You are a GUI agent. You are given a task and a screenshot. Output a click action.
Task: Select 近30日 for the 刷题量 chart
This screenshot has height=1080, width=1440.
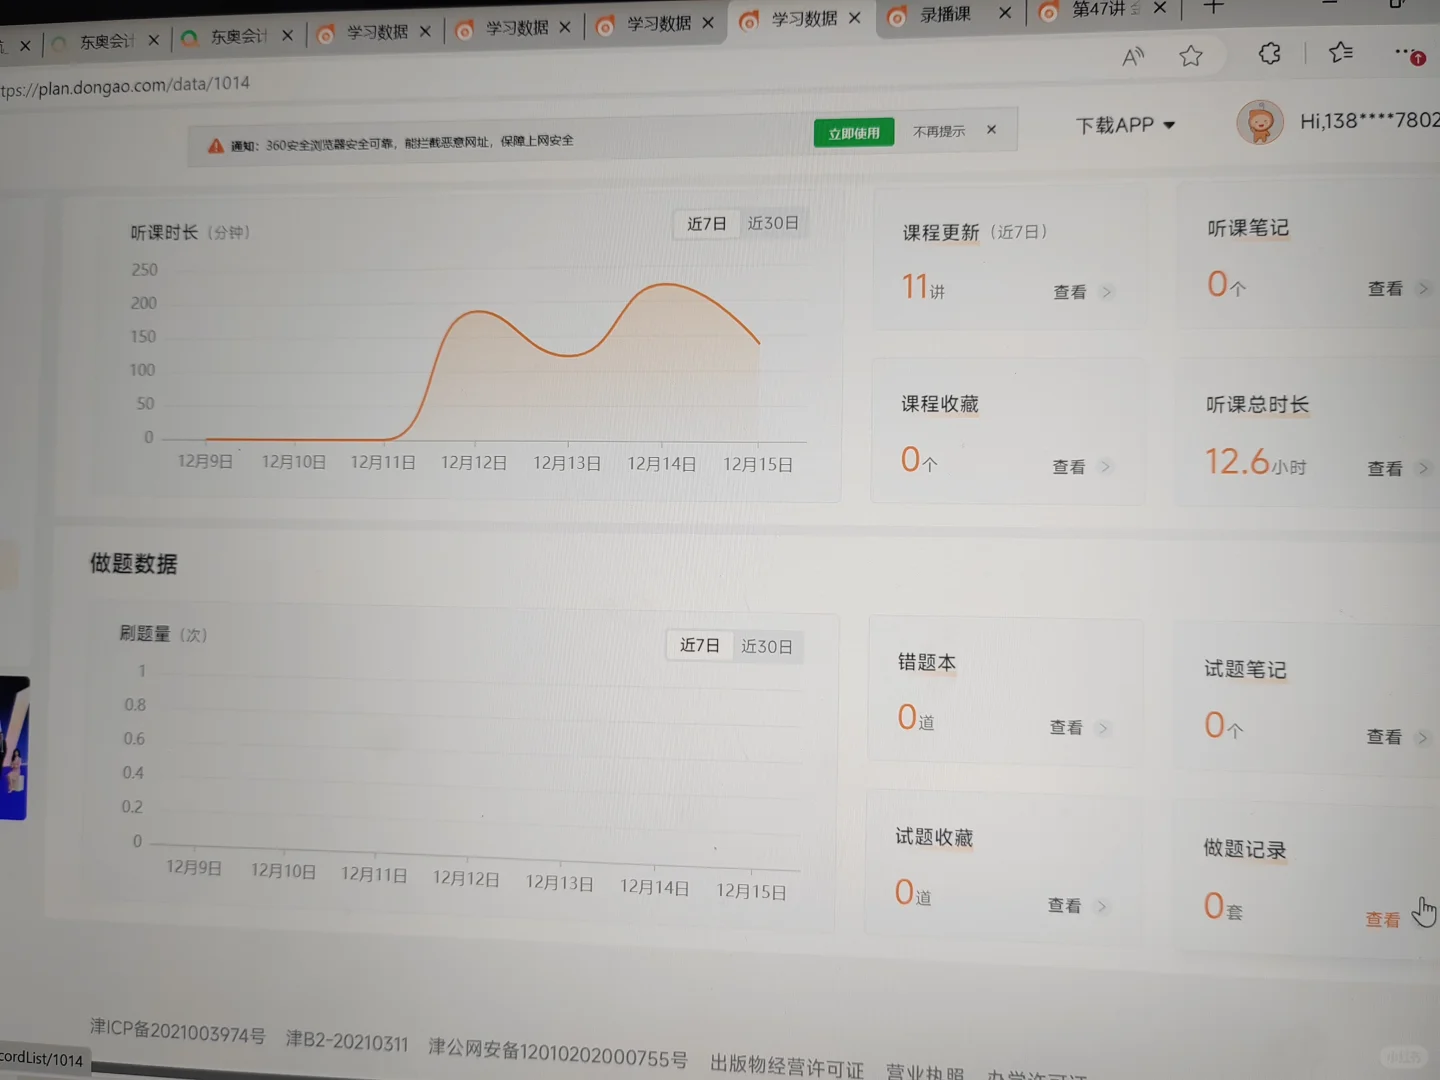[766, 646]
